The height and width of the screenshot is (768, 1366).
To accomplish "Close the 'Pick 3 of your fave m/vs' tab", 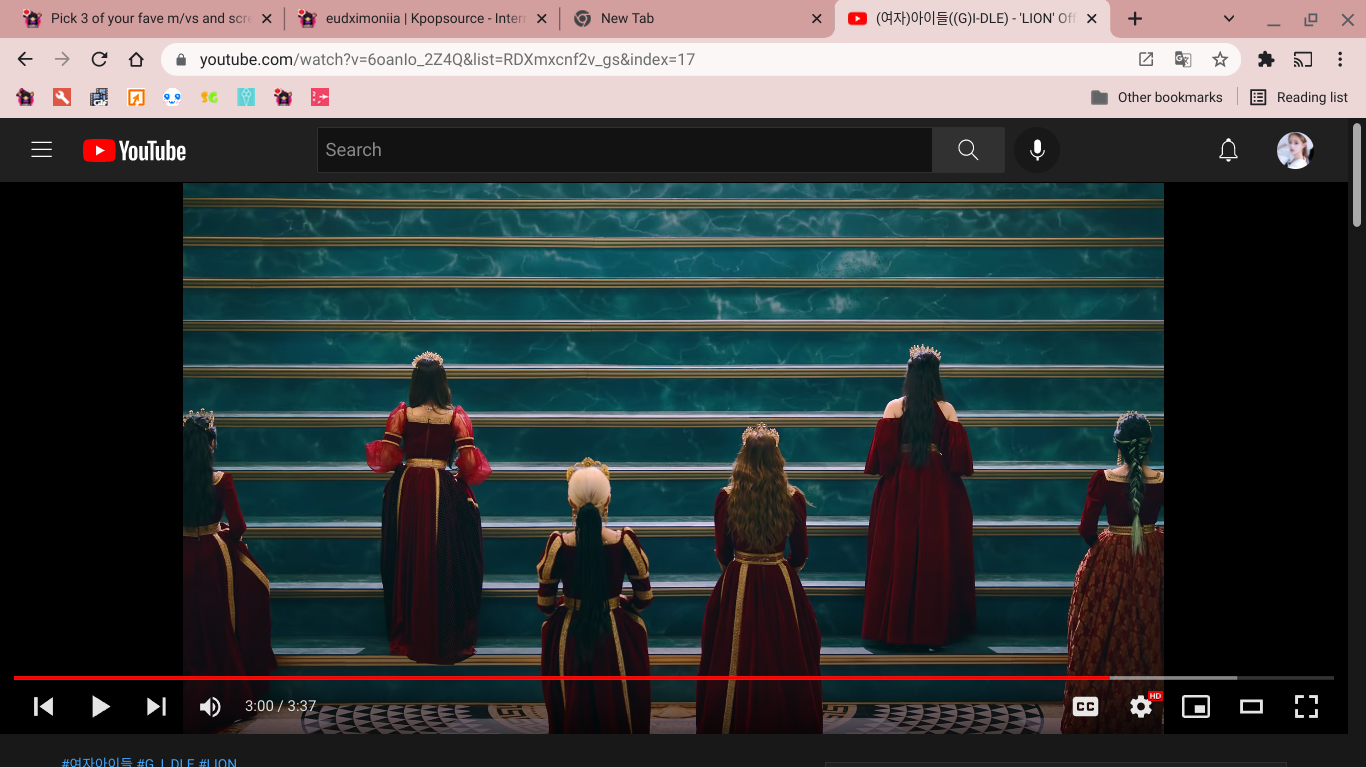I will tap(267, 18).
